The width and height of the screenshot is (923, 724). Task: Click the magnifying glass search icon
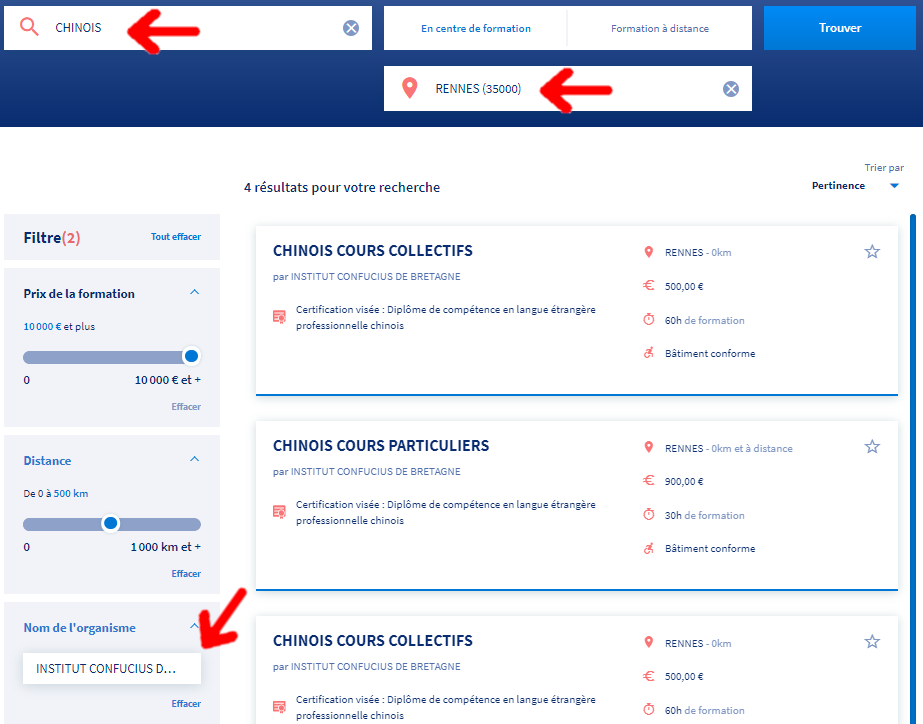point(29,27)
